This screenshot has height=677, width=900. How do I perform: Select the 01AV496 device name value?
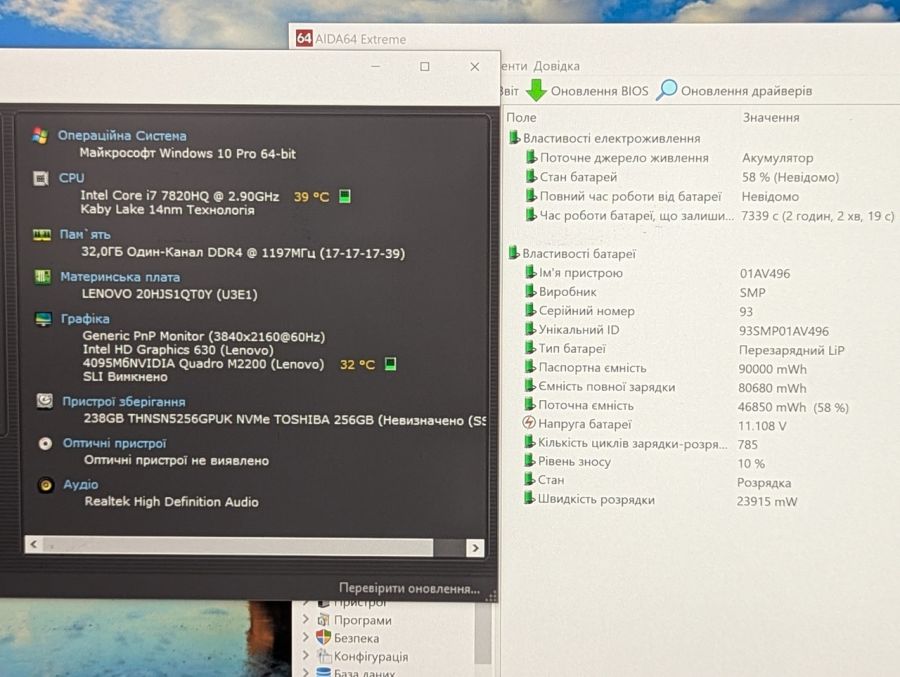pos(765,273)
